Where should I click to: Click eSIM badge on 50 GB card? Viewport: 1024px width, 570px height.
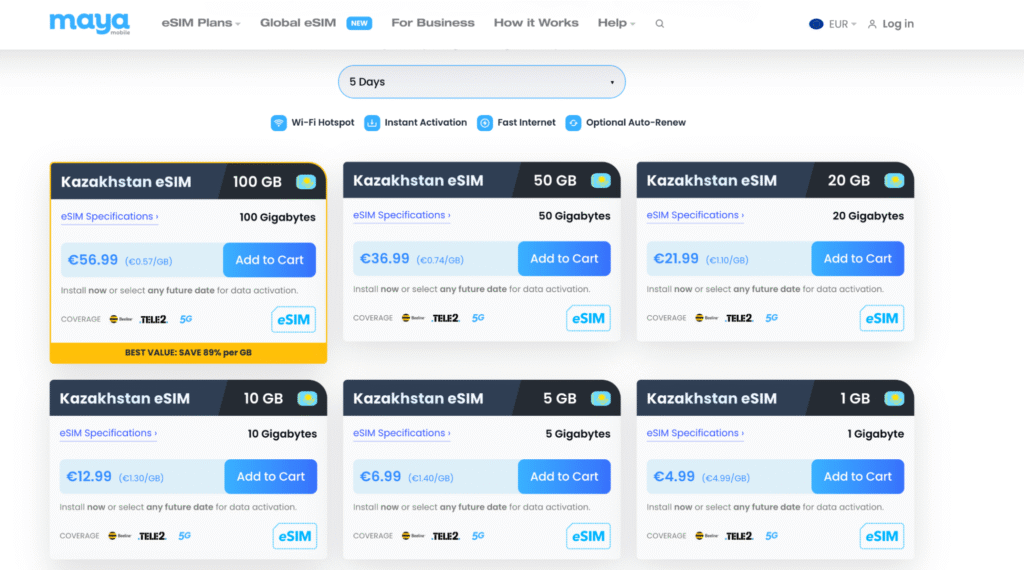pyautogui.click(x=588, y=318)
